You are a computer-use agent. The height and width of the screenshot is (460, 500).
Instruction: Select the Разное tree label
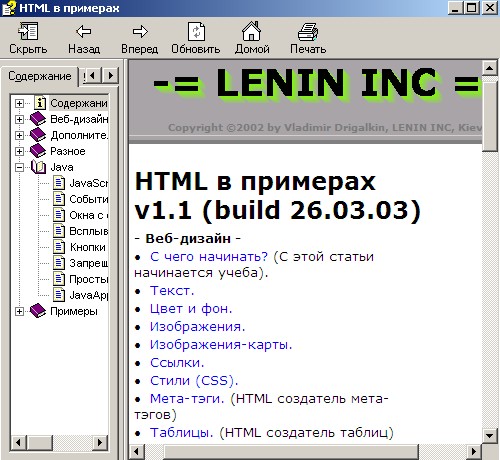point(68,151)
